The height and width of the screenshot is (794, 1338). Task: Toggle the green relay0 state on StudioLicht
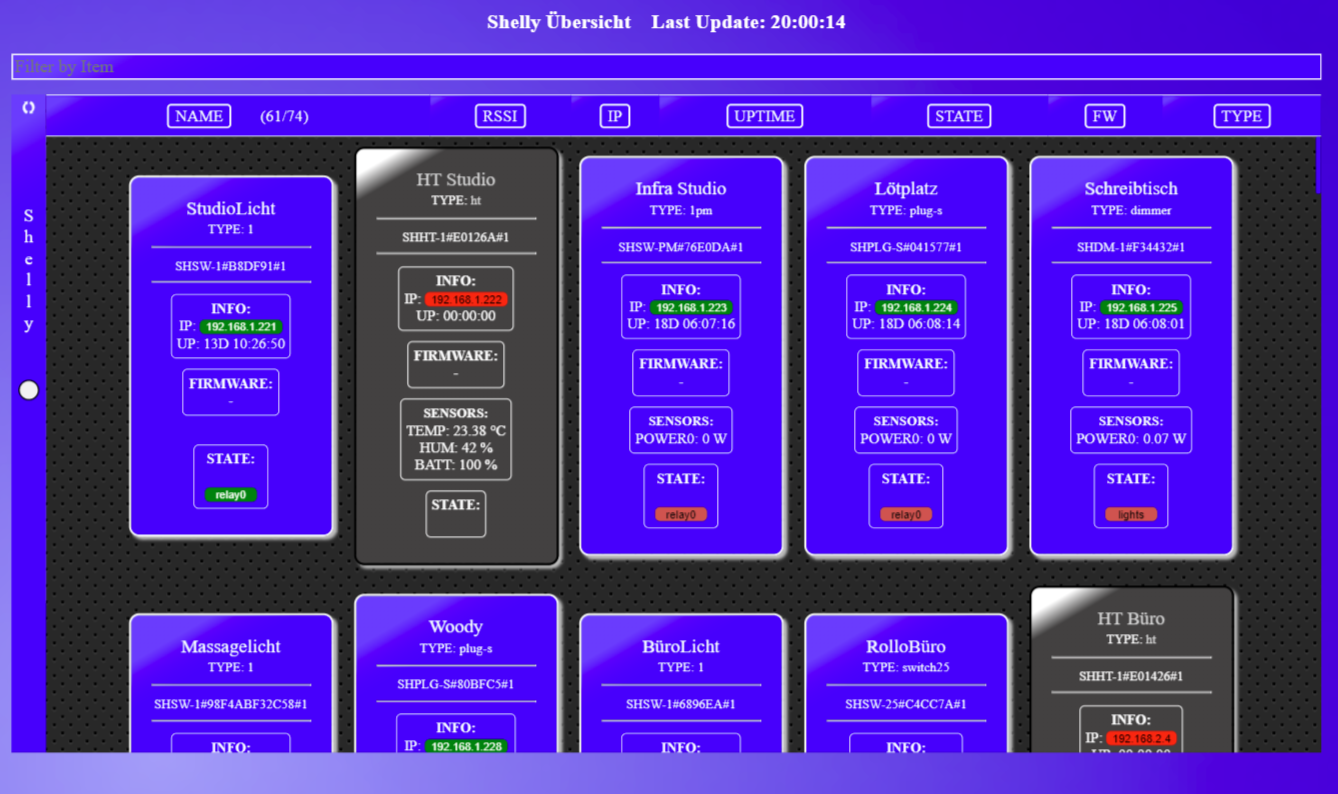click(x=231, y=495)
